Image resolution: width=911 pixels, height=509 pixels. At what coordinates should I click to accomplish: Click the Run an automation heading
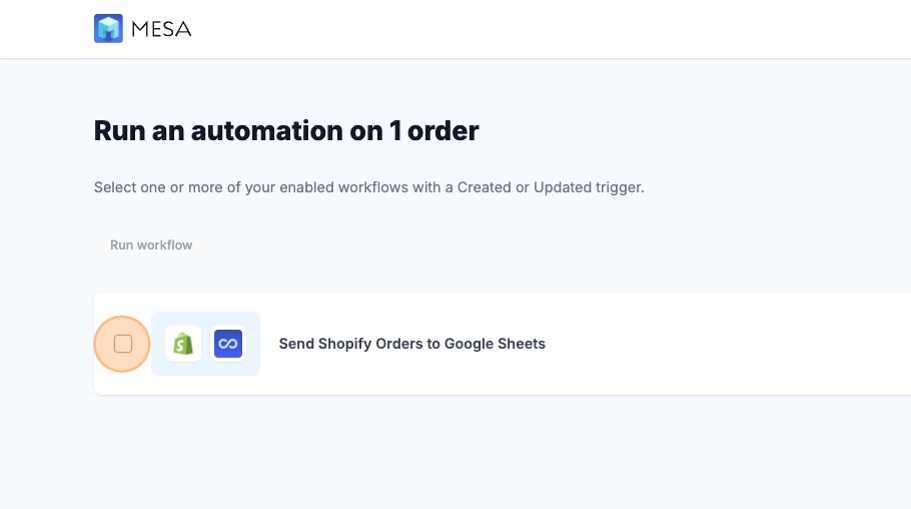(x=286, y=131)
